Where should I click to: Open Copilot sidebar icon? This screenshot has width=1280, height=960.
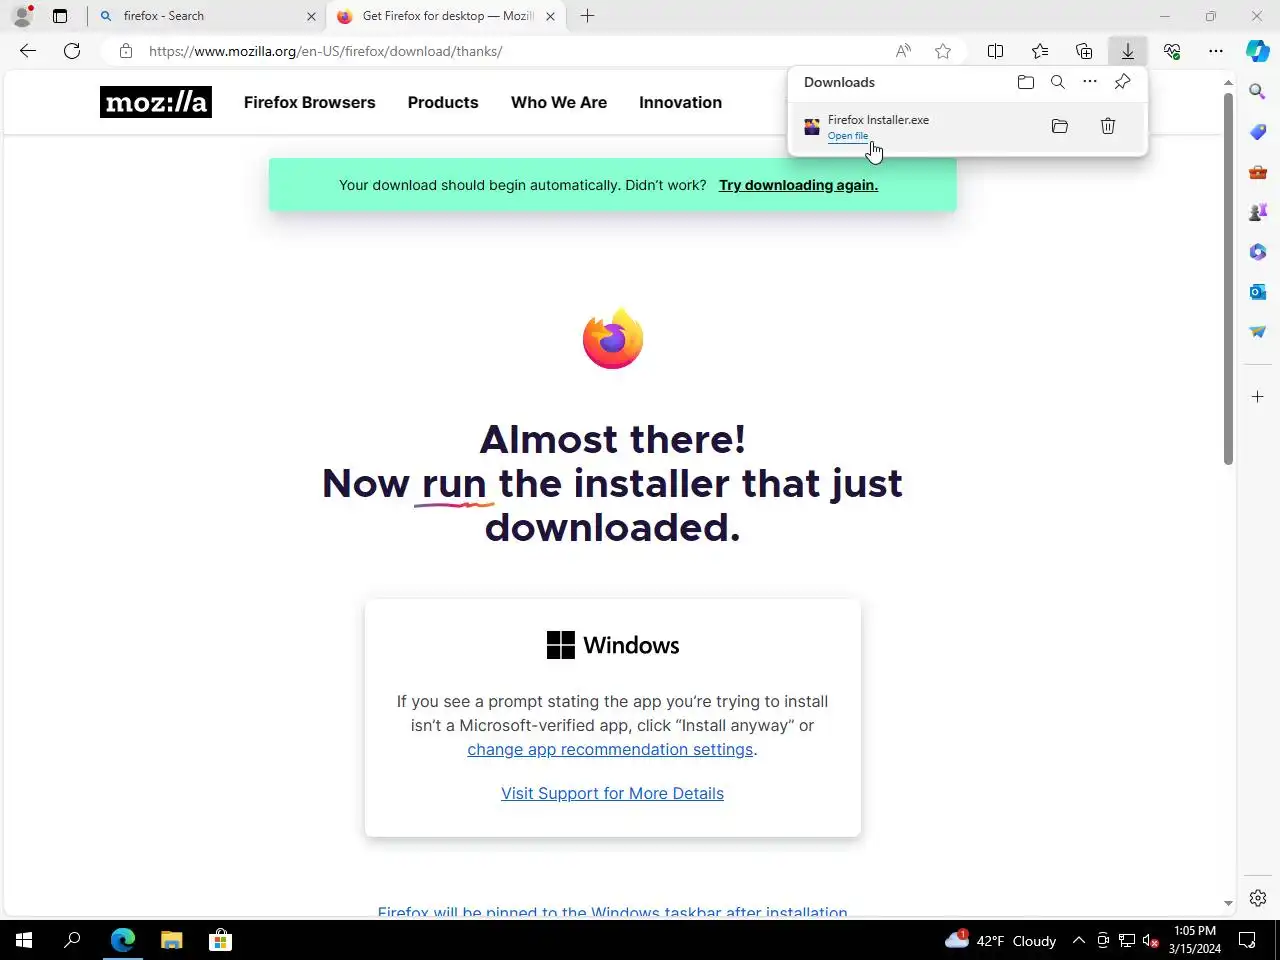[1258, 51]
